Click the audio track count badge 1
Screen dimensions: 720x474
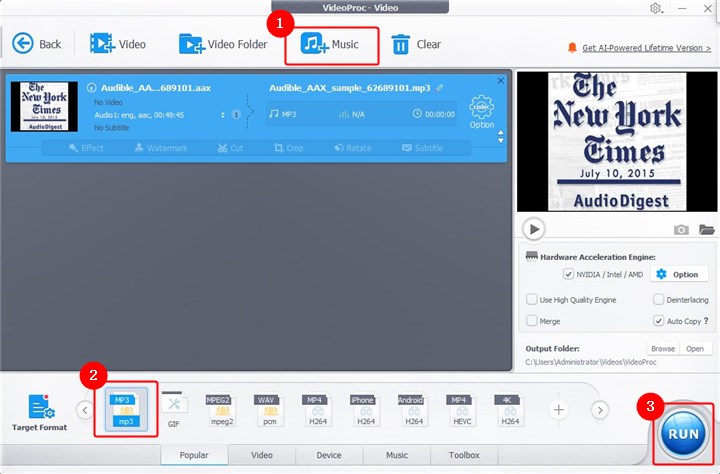[x=236, y=114]
